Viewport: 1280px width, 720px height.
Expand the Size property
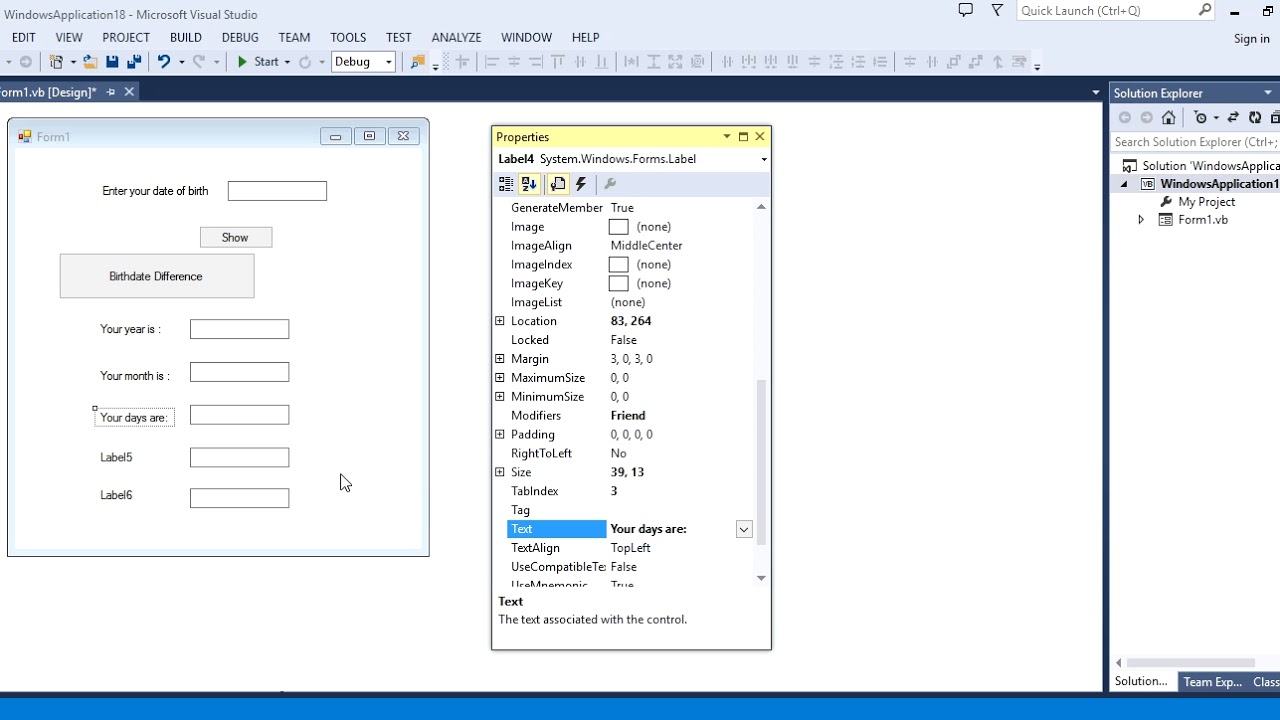(x=500, y=472)
